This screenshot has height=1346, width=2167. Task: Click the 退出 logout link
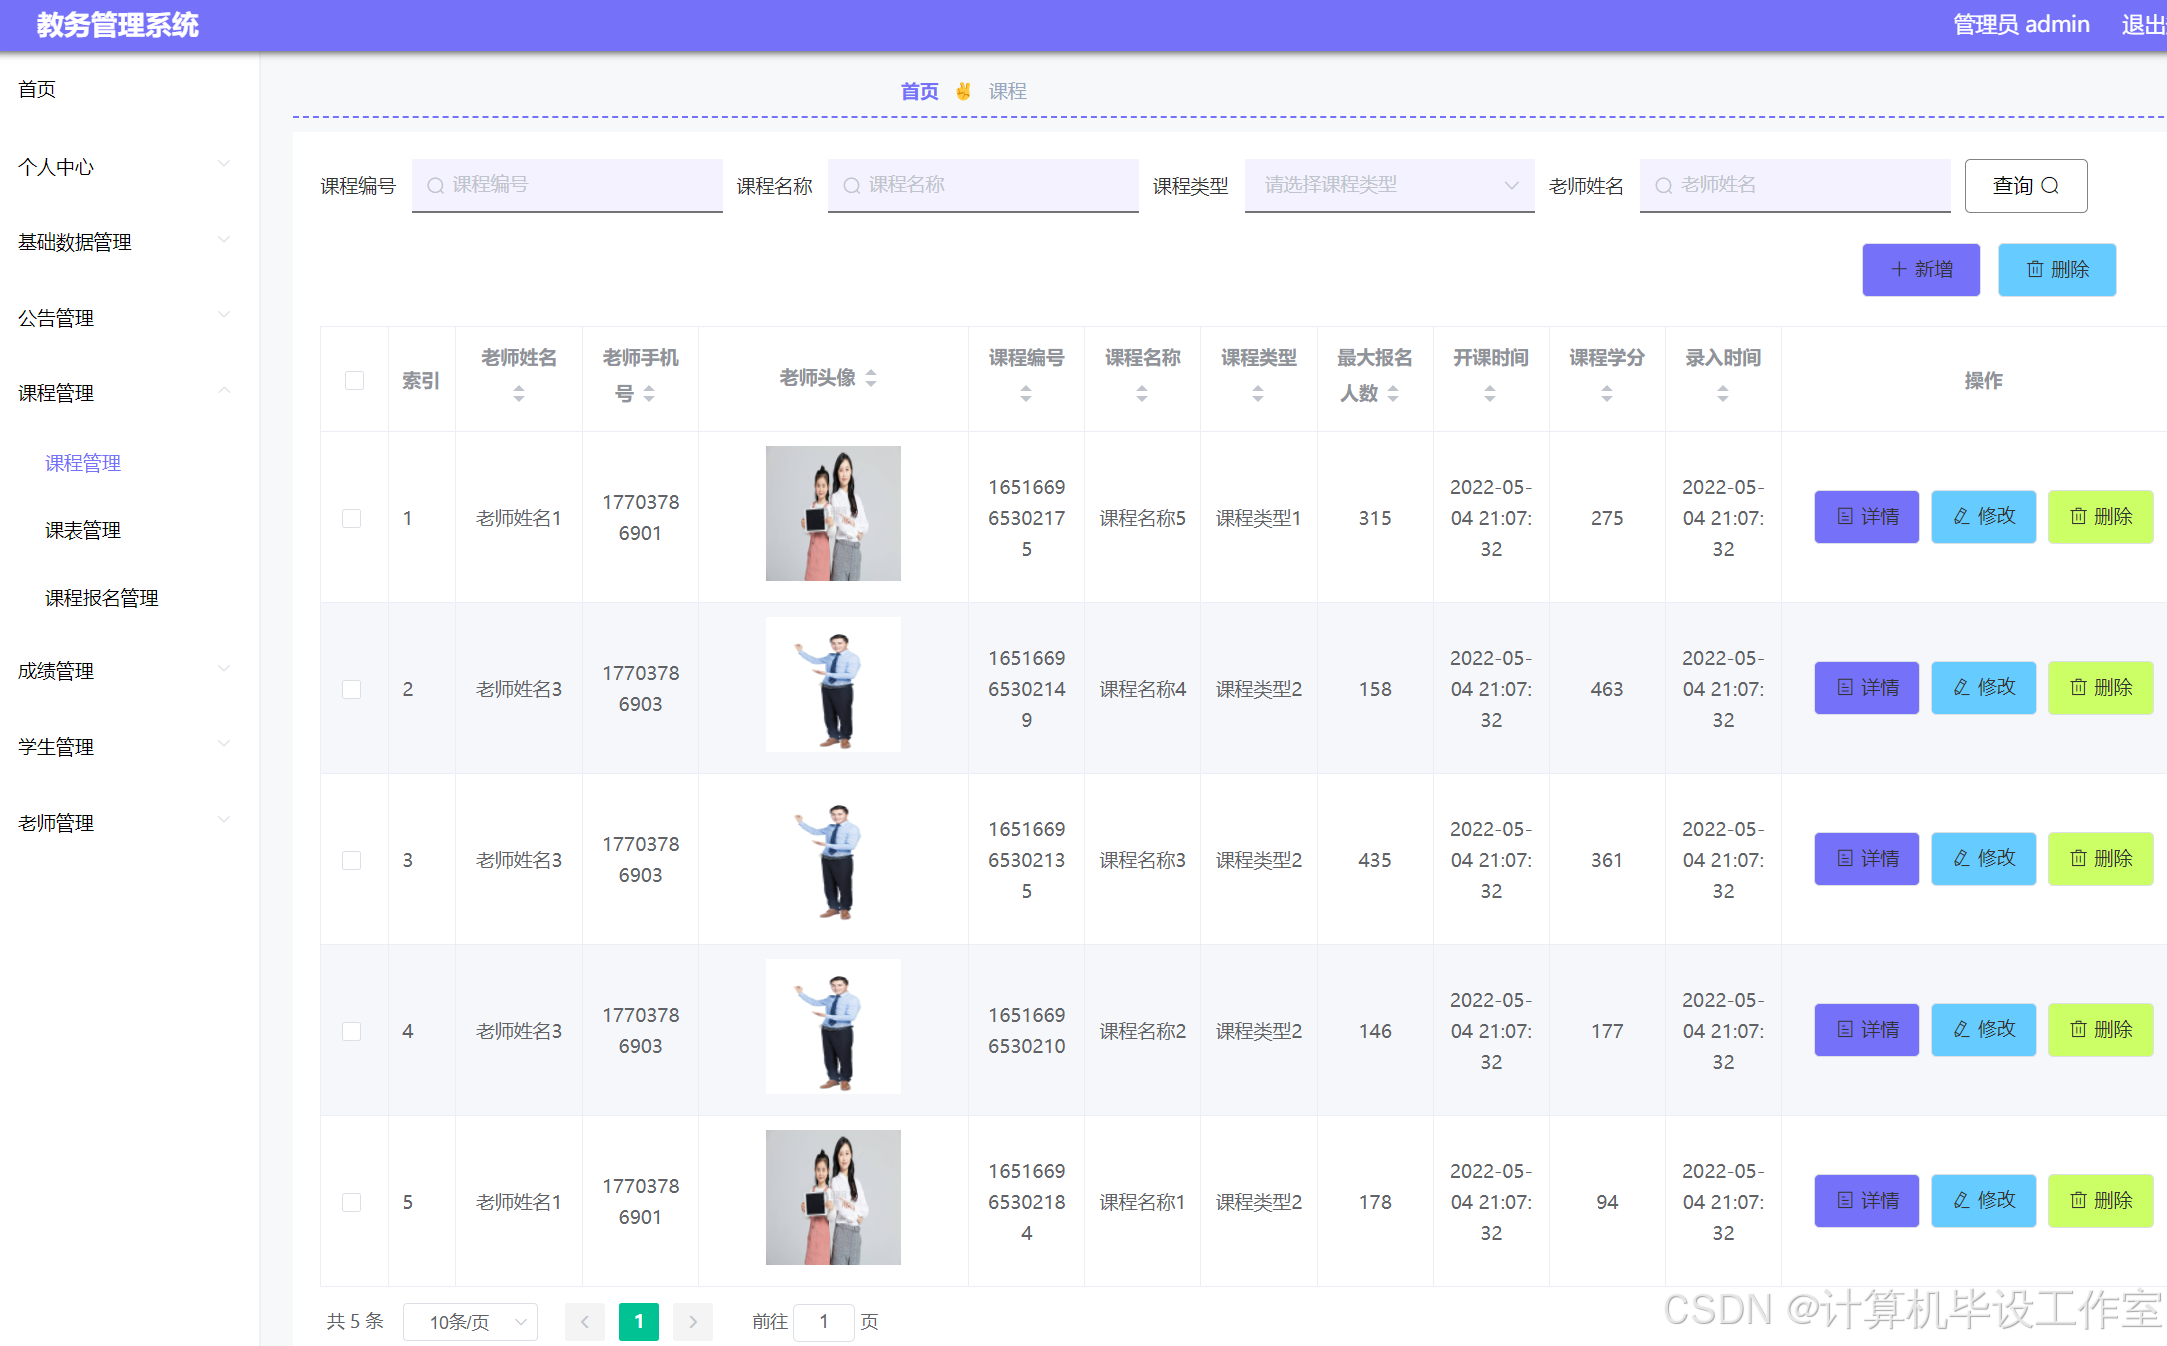pos(2142,24)
